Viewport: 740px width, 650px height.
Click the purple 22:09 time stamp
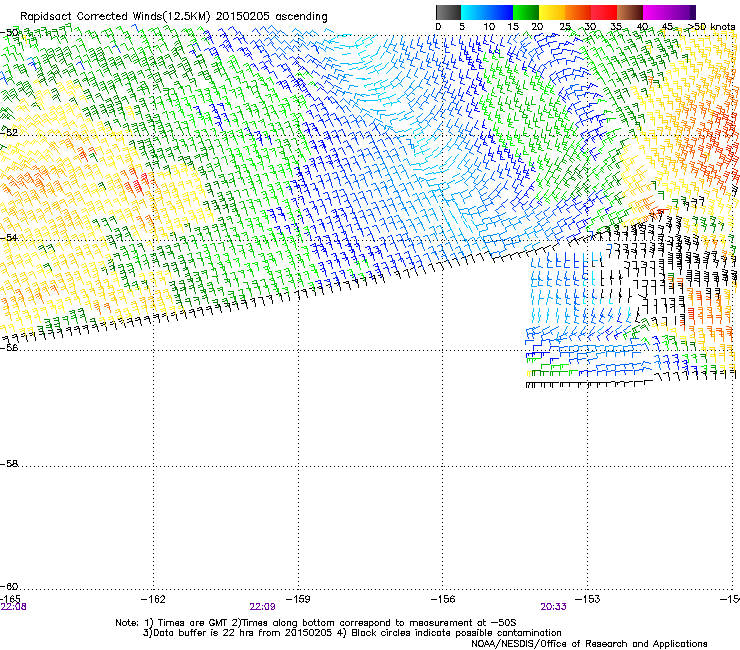[x=262, y=607]
